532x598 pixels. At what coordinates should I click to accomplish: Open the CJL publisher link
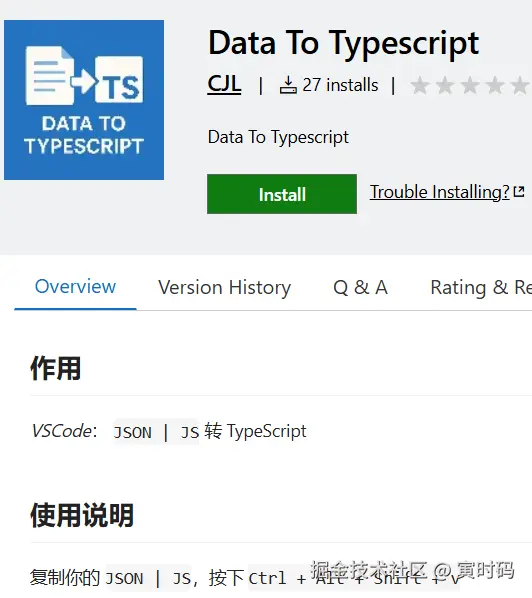pyautogui.click(x=224, y=84)
